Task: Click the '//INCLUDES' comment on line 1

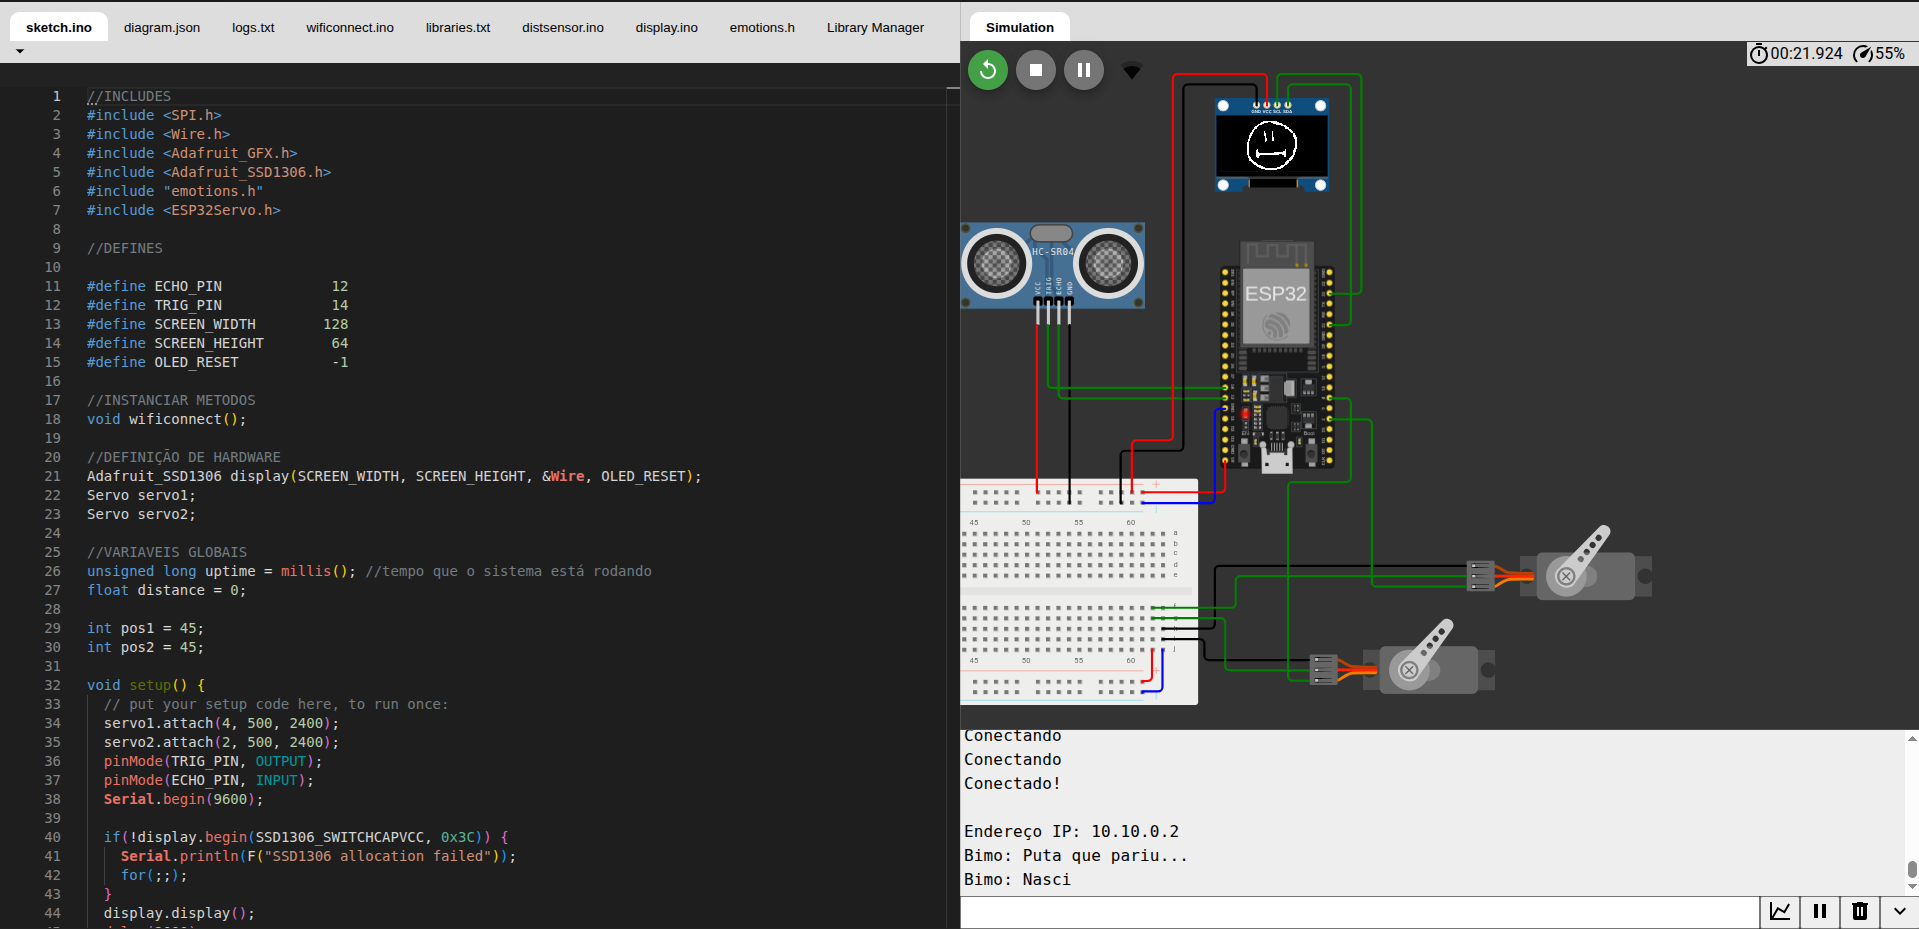Action: [x=129, y=96]
